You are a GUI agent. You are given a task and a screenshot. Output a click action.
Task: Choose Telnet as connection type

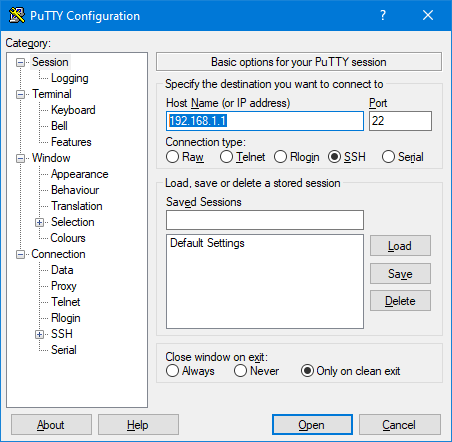point(226,157)
